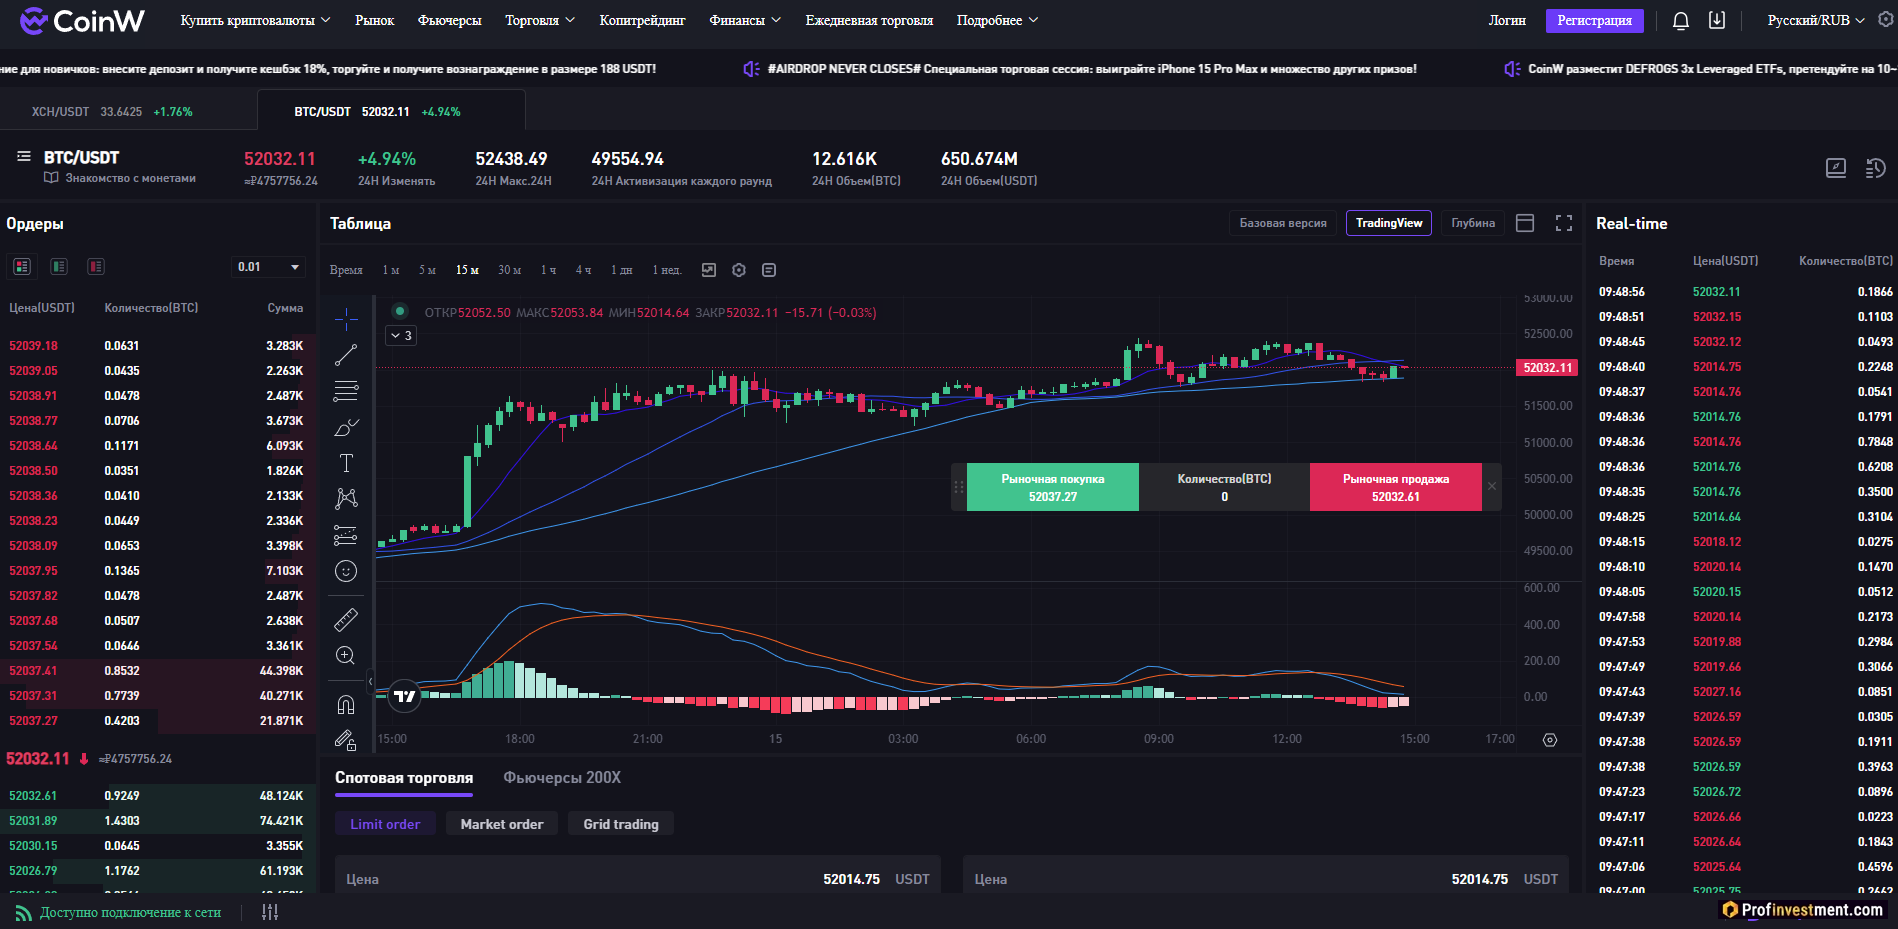Image resolution: width=1898 pixels, height=929 pixels.
Task: Click Рыночная продажа 52032.61 button
Action: coord(1396,487)
